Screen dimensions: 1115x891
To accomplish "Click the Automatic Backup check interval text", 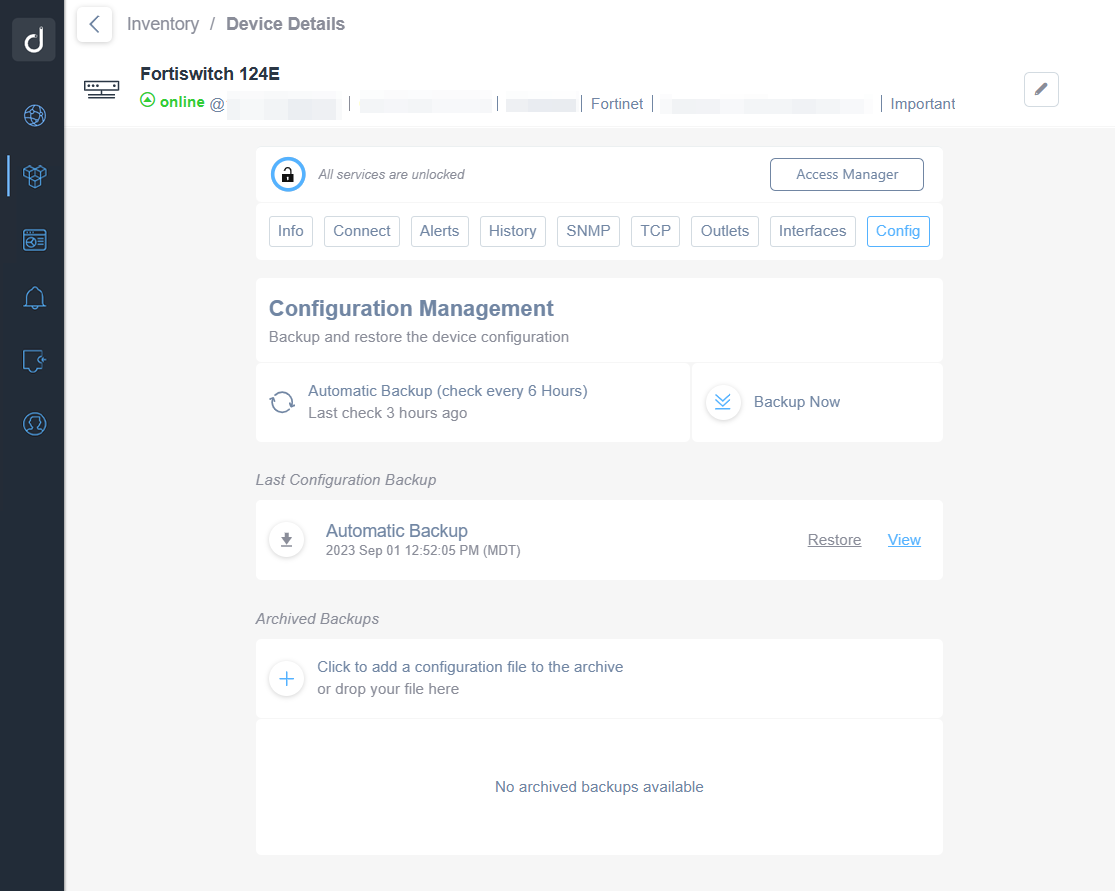I will coord(448,391).
